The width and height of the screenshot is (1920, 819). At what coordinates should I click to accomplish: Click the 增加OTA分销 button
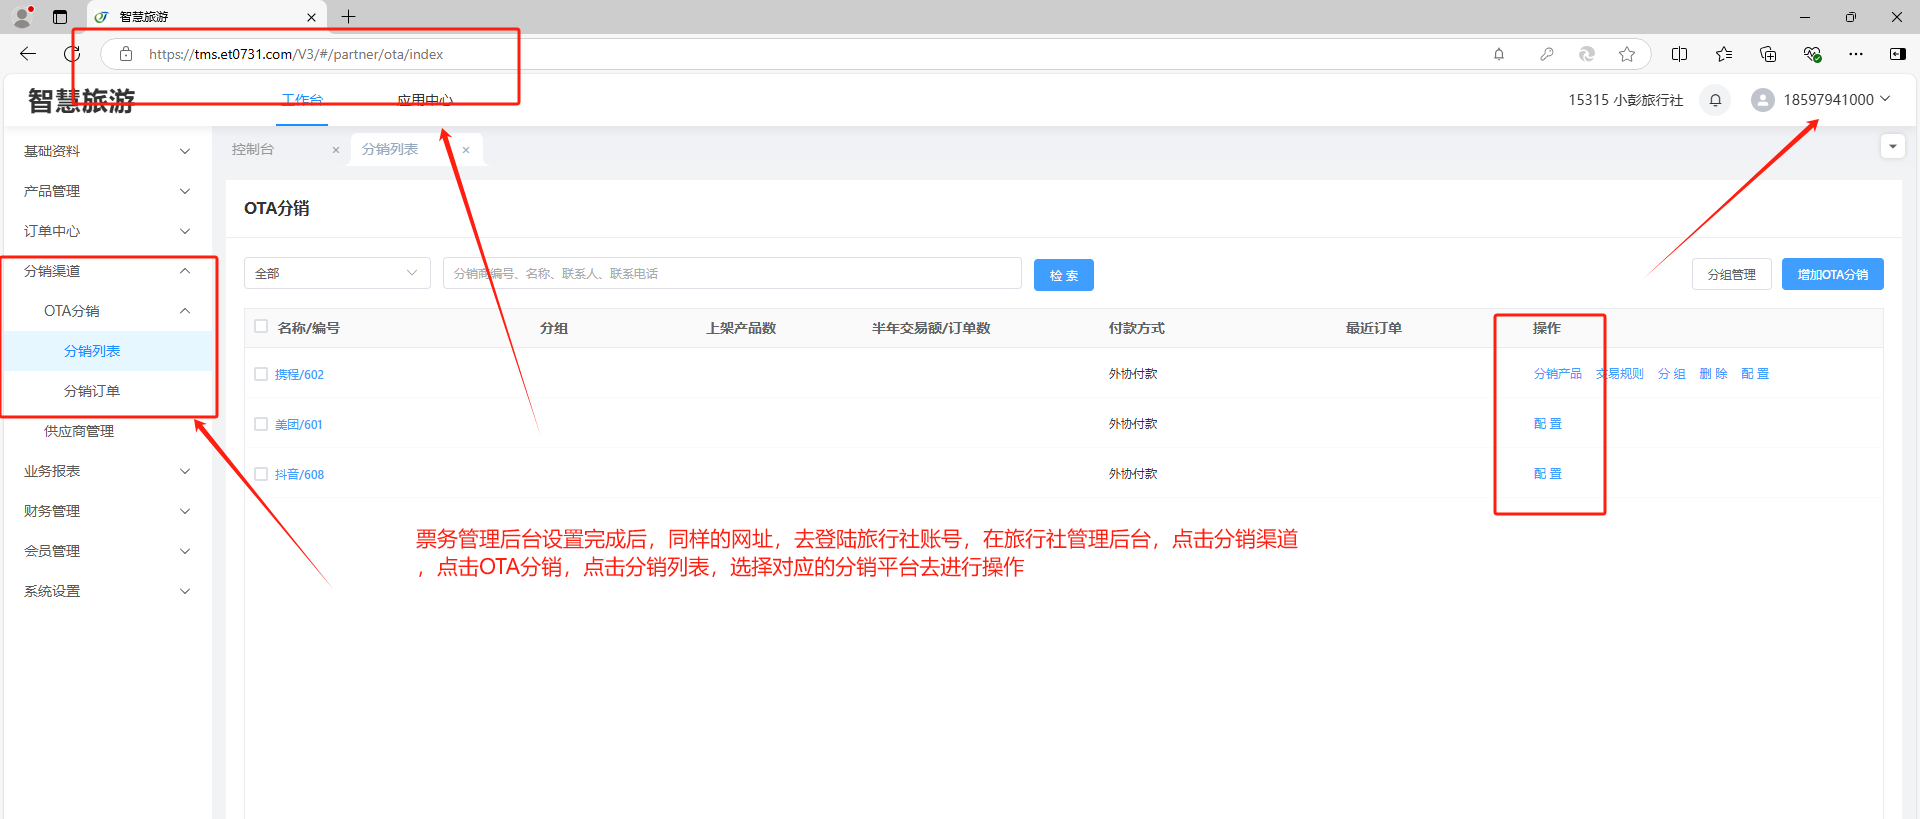[1832, 274]
